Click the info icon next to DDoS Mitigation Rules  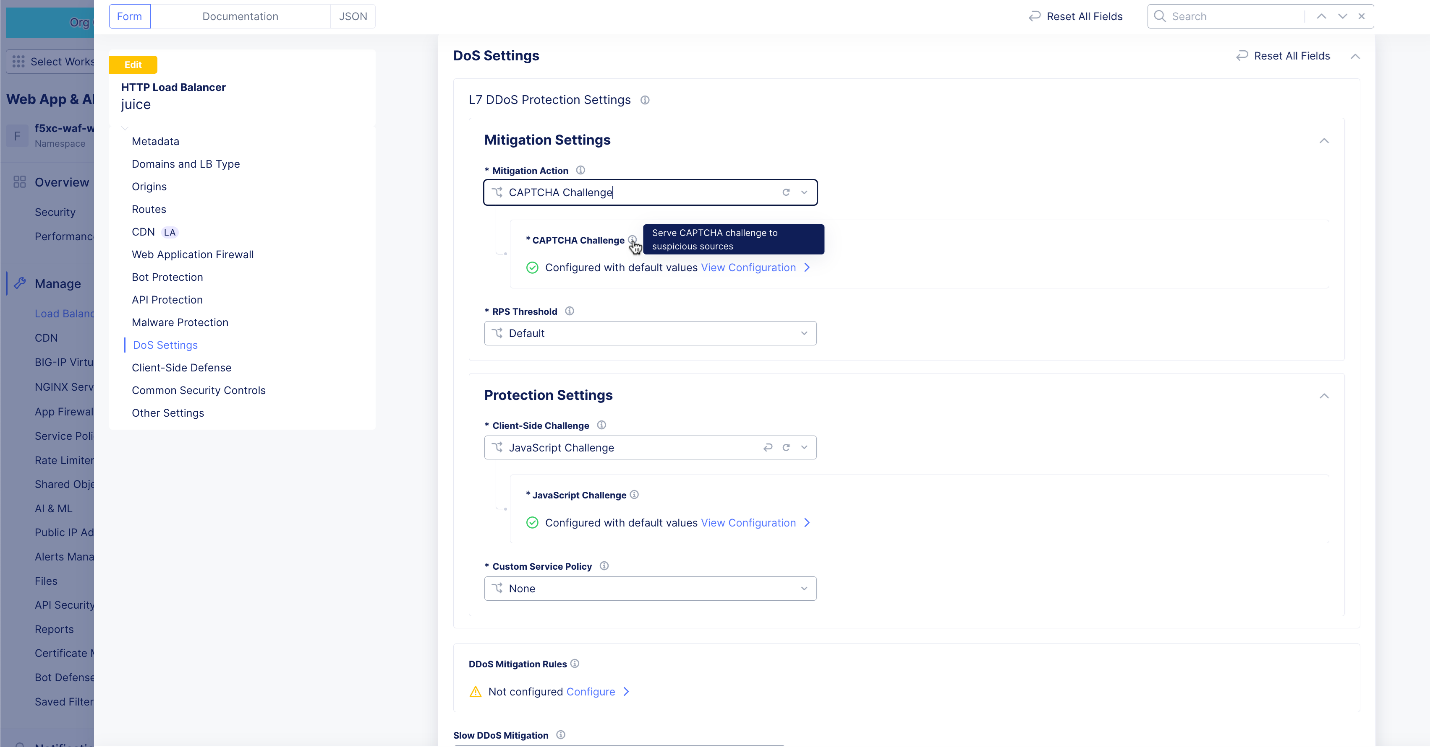(x=576, y=663)
